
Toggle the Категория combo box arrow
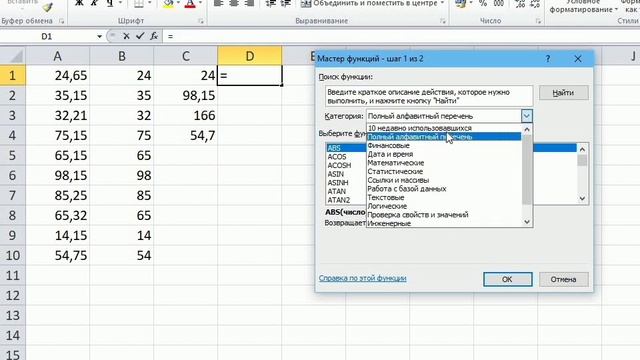pyautogui.click(x=527, y=116)
